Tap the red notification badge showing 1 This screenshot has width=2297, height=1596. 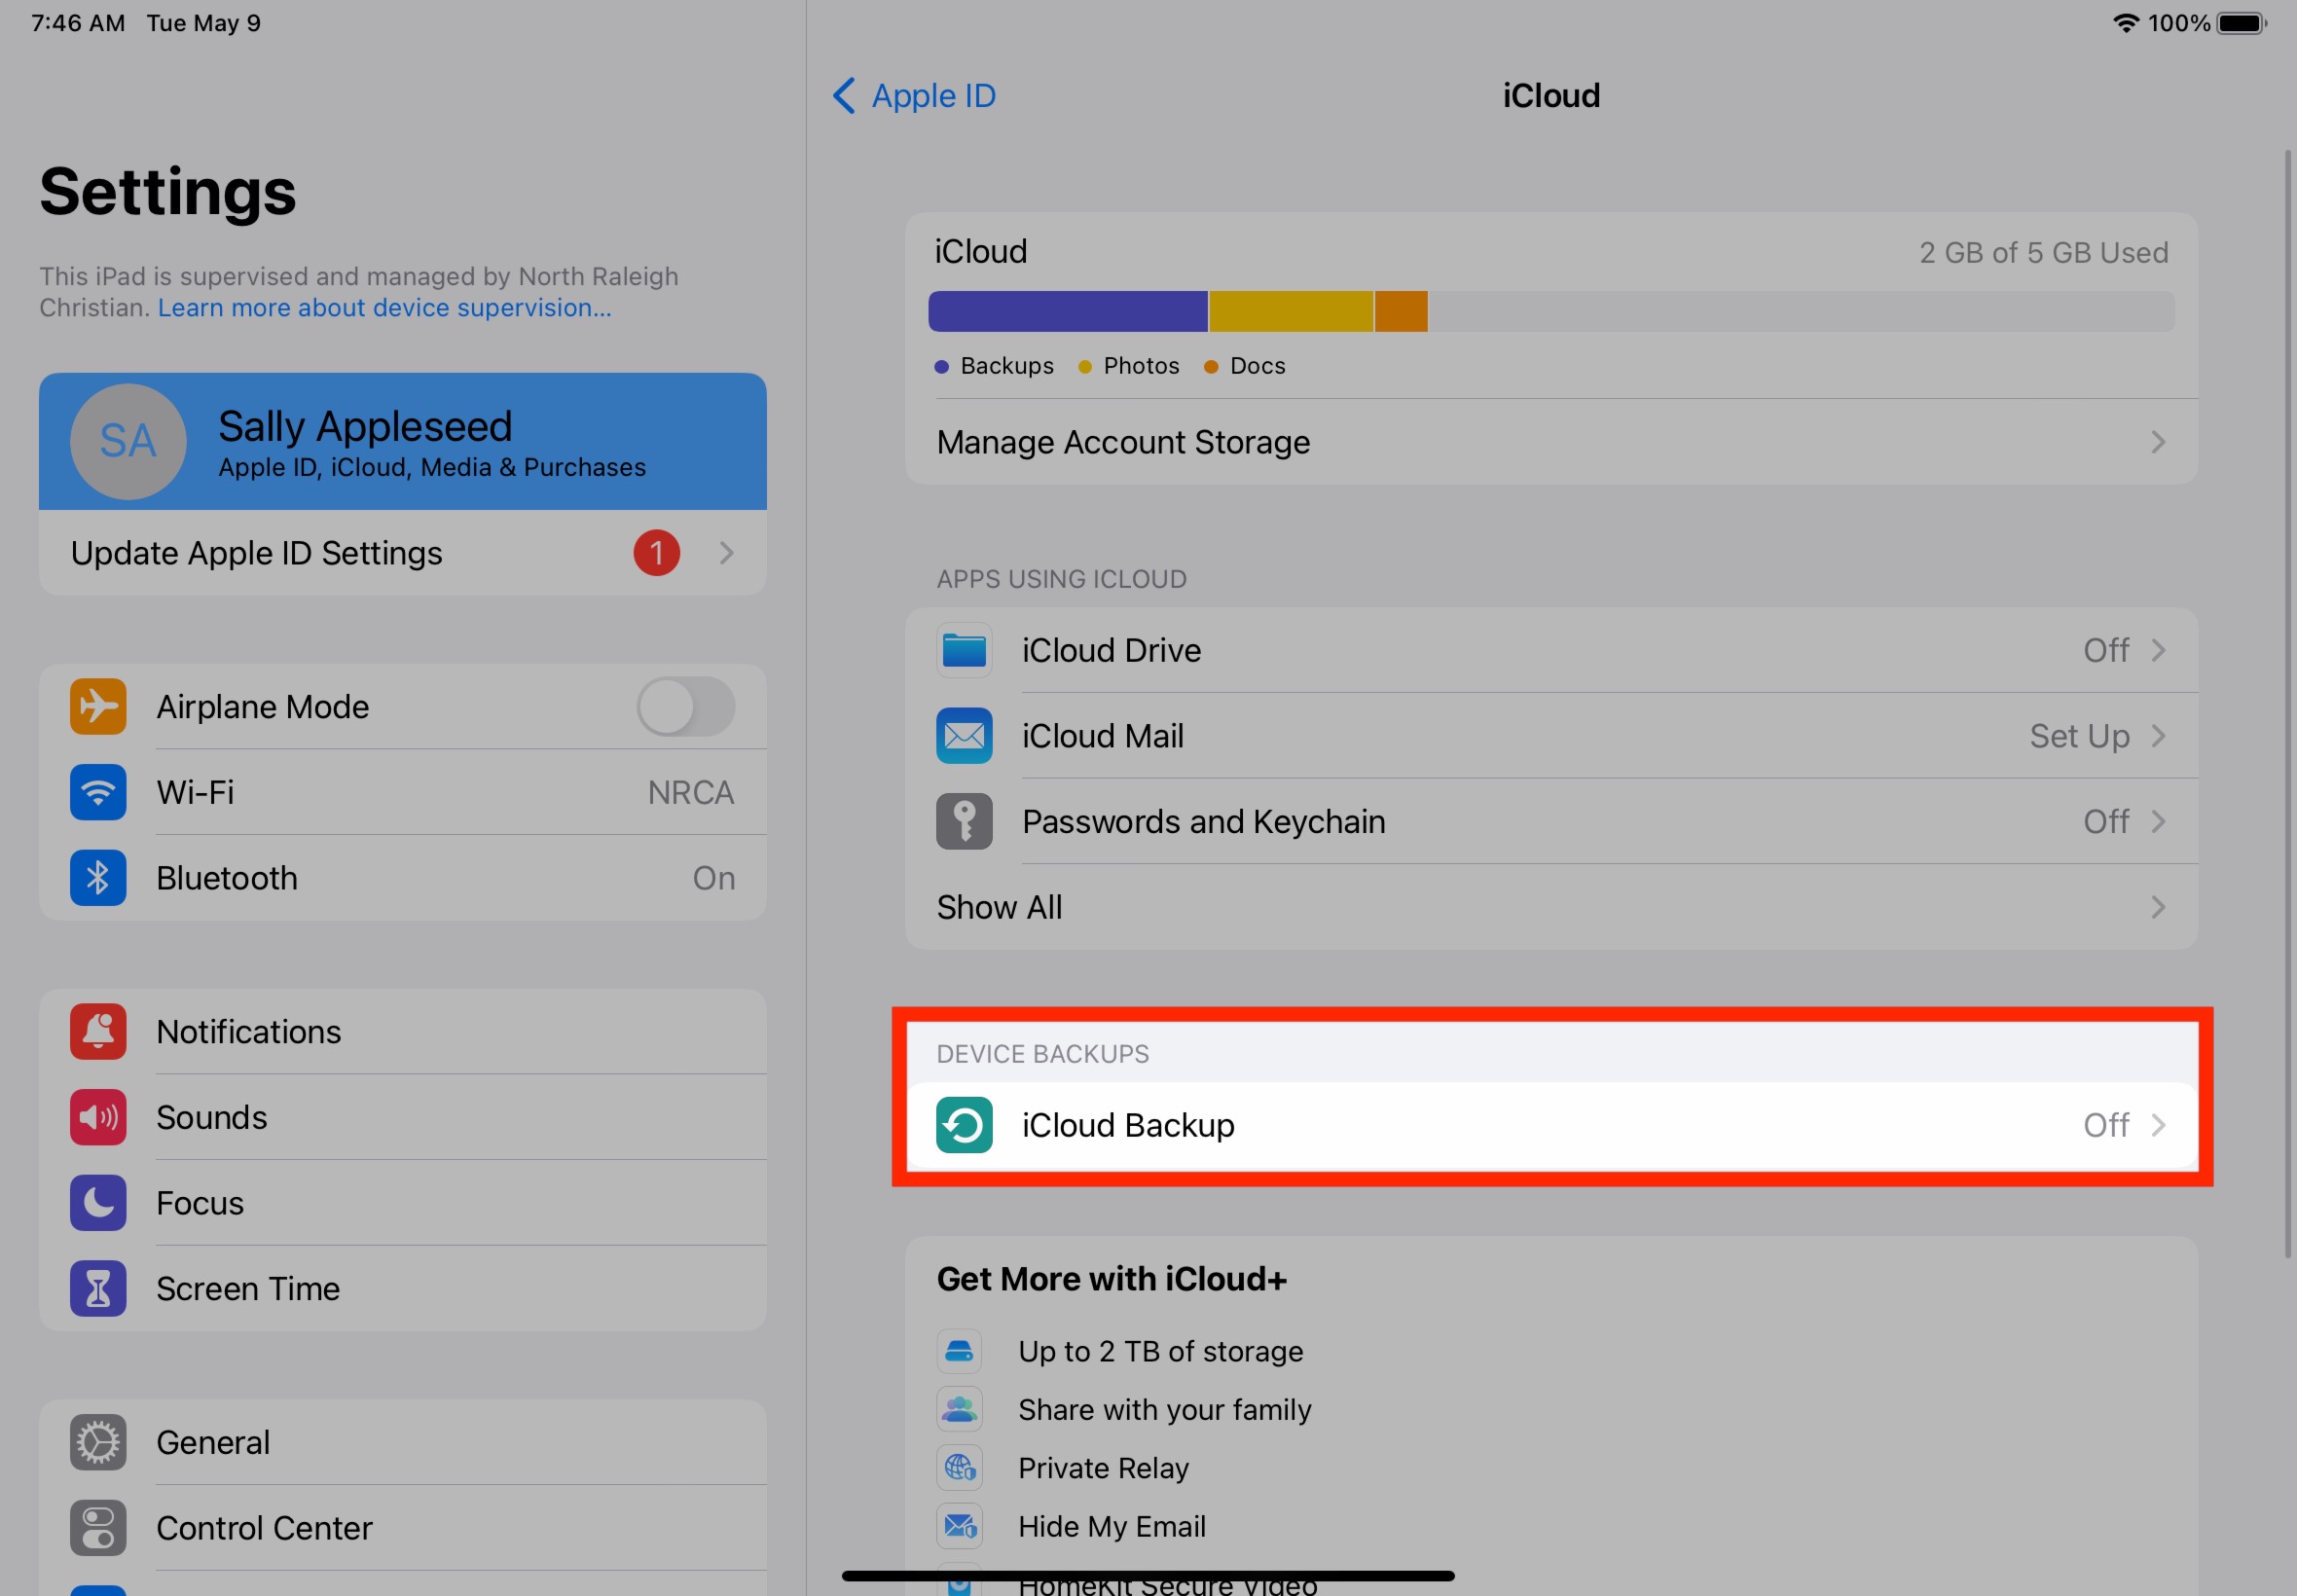(656, 553)
